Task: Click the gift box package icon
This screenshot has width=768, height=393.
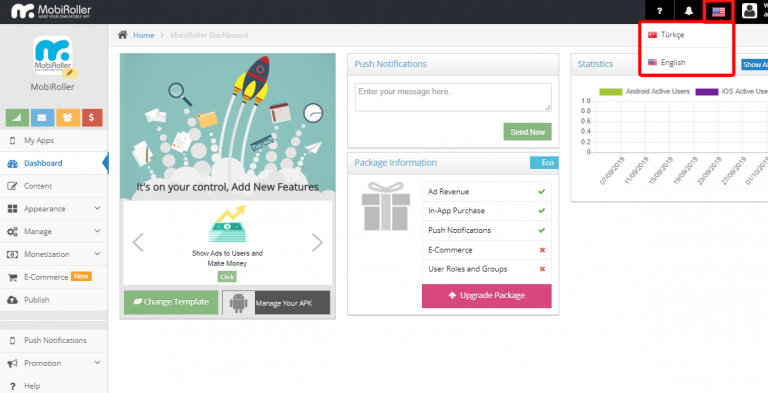Action: (385, 206)
